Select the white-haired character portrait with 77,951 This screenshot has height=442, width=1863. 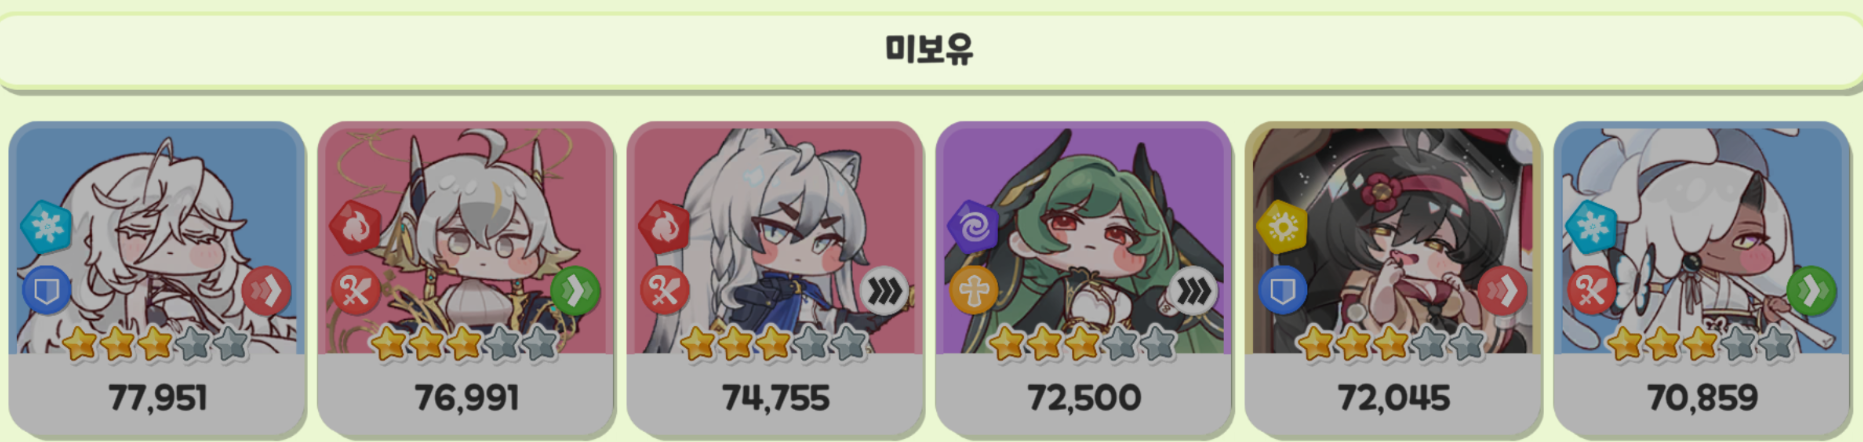[157, 238]
